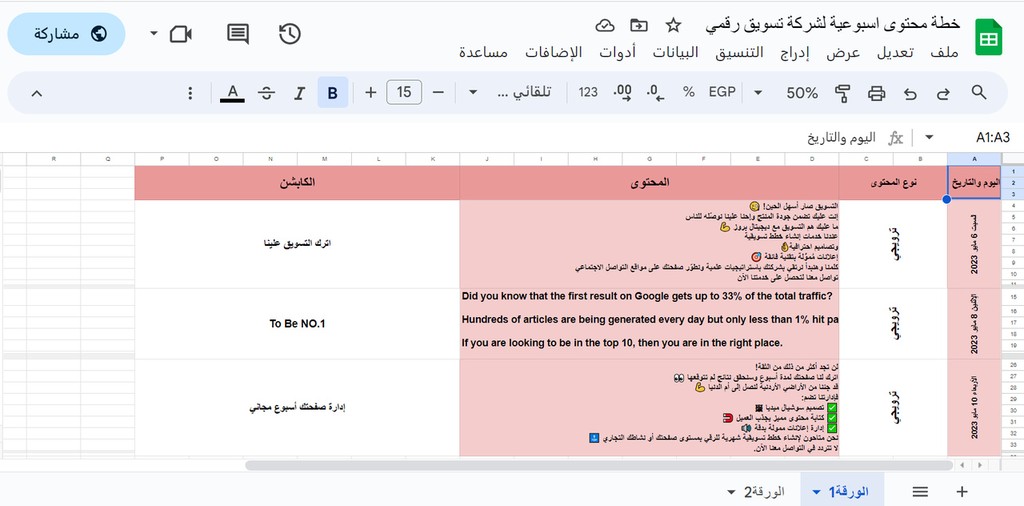Search the menus with magnifier icon
Screen dimensions: 1024x506
(x=978, y=93)
